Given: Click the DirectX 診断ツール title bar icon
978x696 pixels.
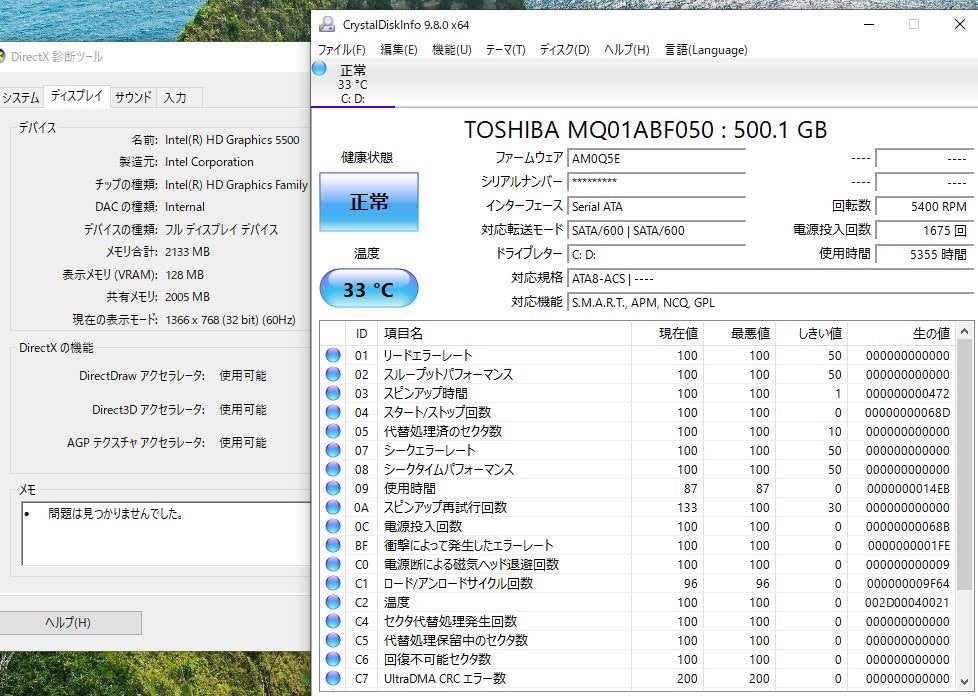Looking at the screenshot, I should tap(2, 56).
